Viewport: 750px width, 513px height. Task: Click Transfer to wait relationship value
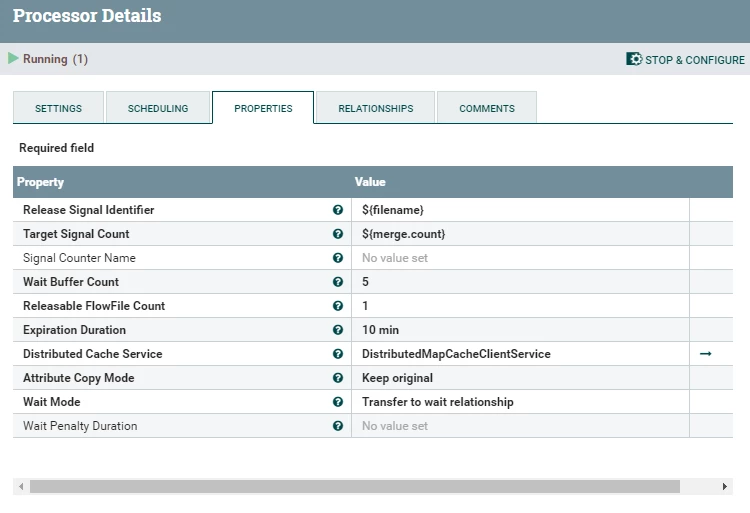520,402
